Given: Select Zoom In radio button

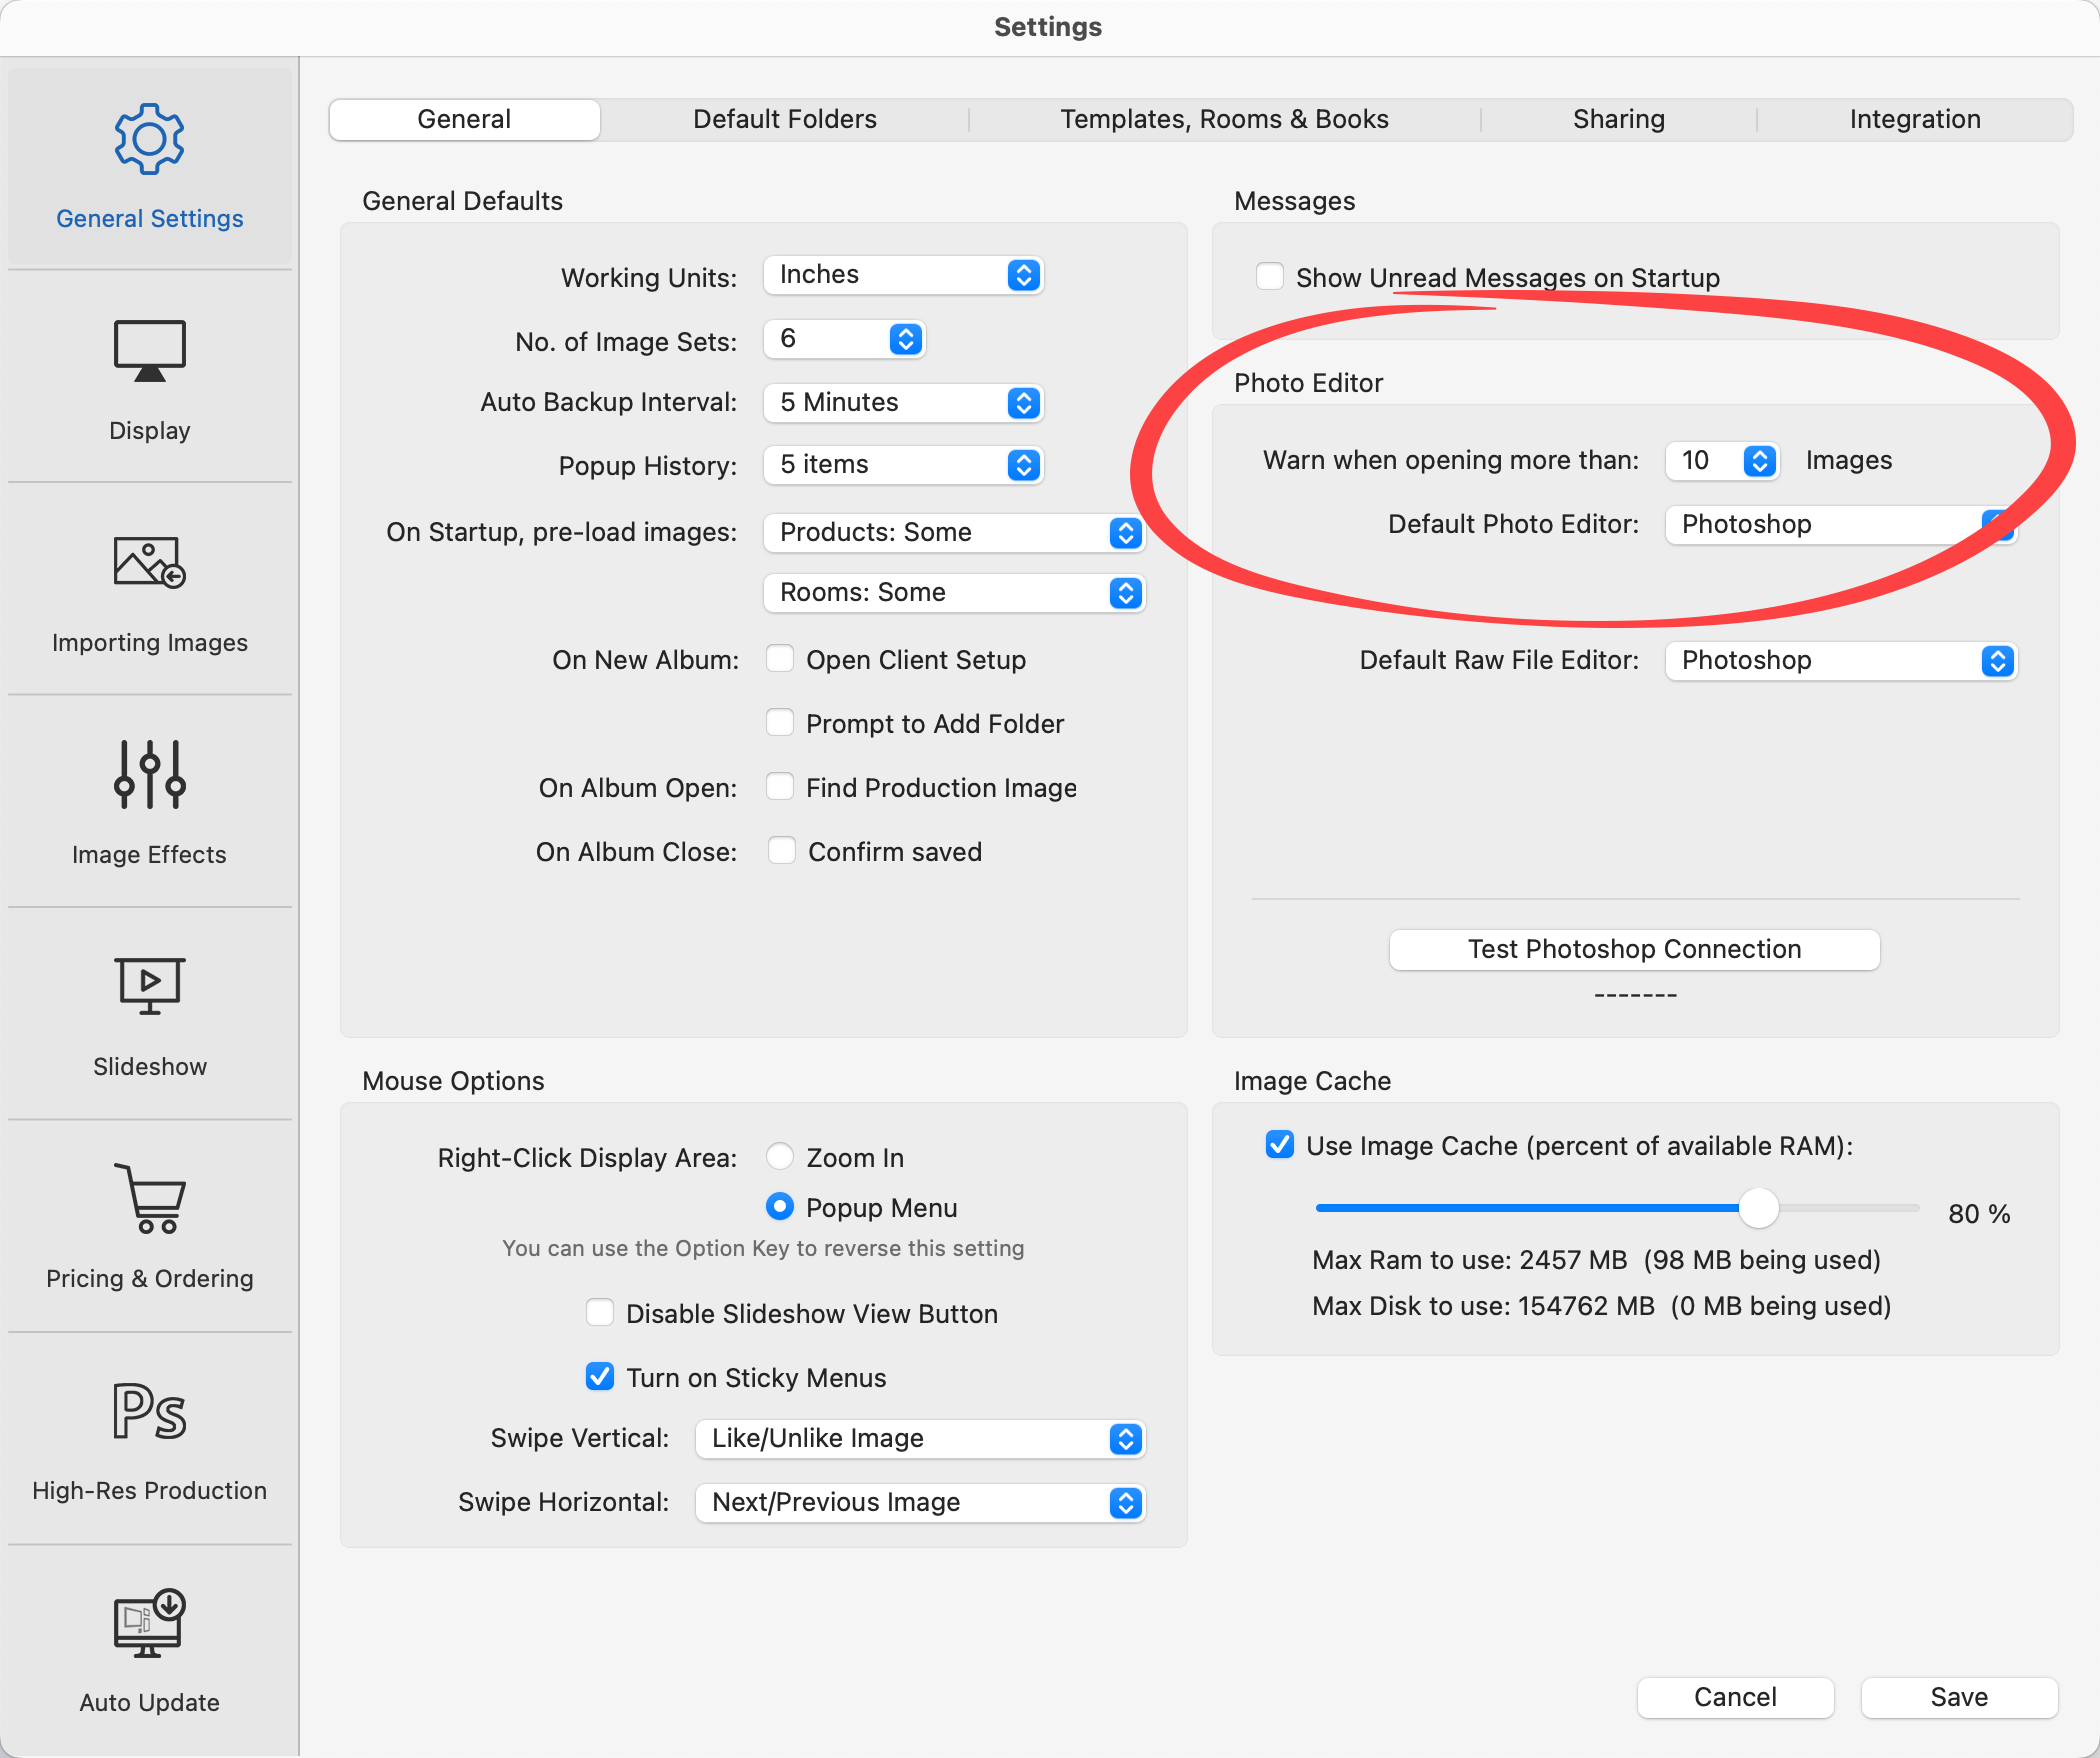Looking at the screenshot, I should [x=780, y=1157].
